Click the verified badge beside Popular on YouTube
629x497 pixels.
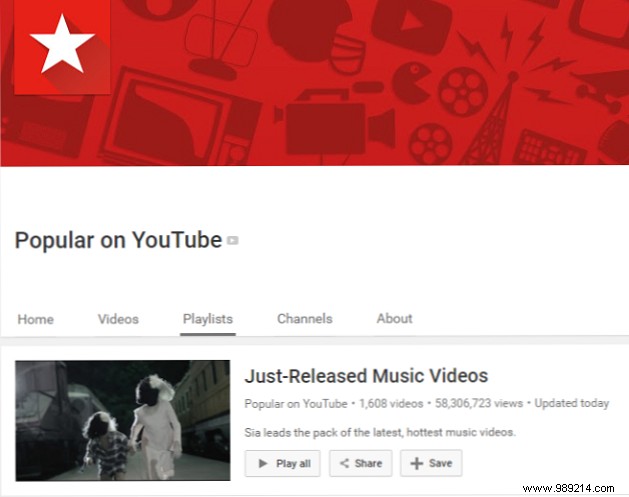click(233, 240)
